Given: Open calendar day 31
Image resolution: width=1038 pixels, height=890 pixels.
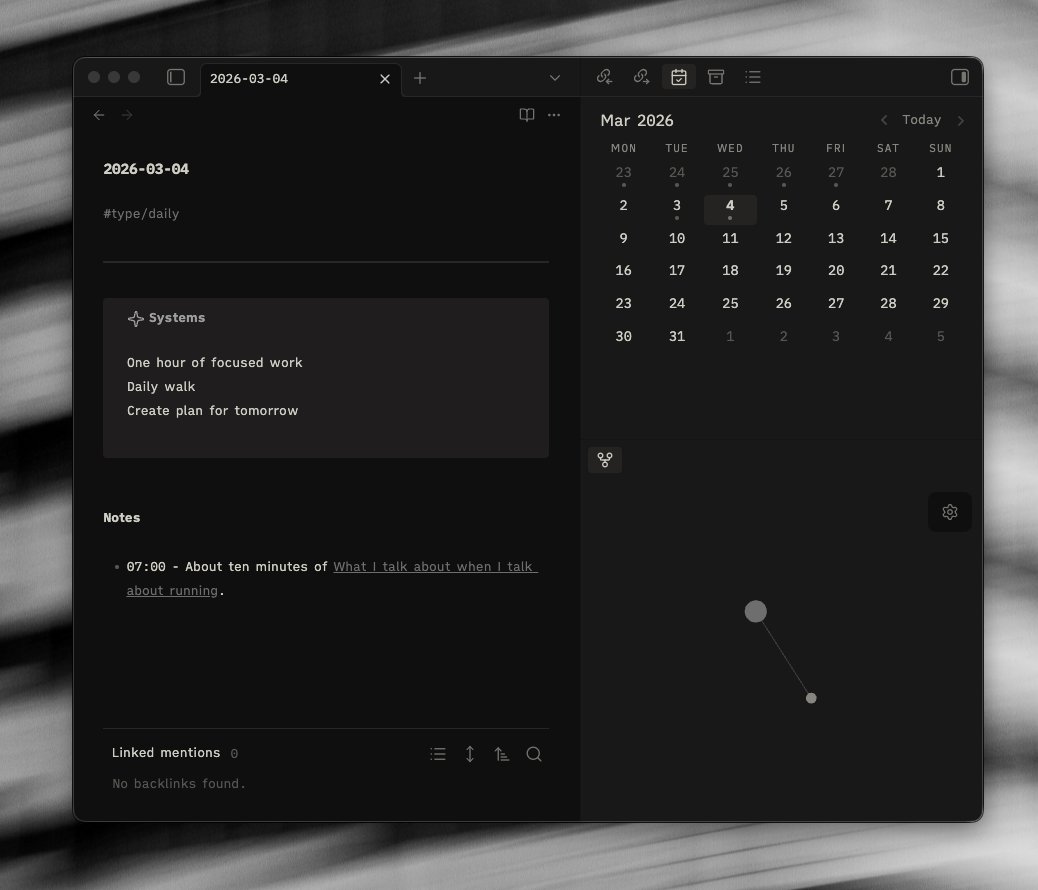Looking at the screenshot, I should coord(677,336).
